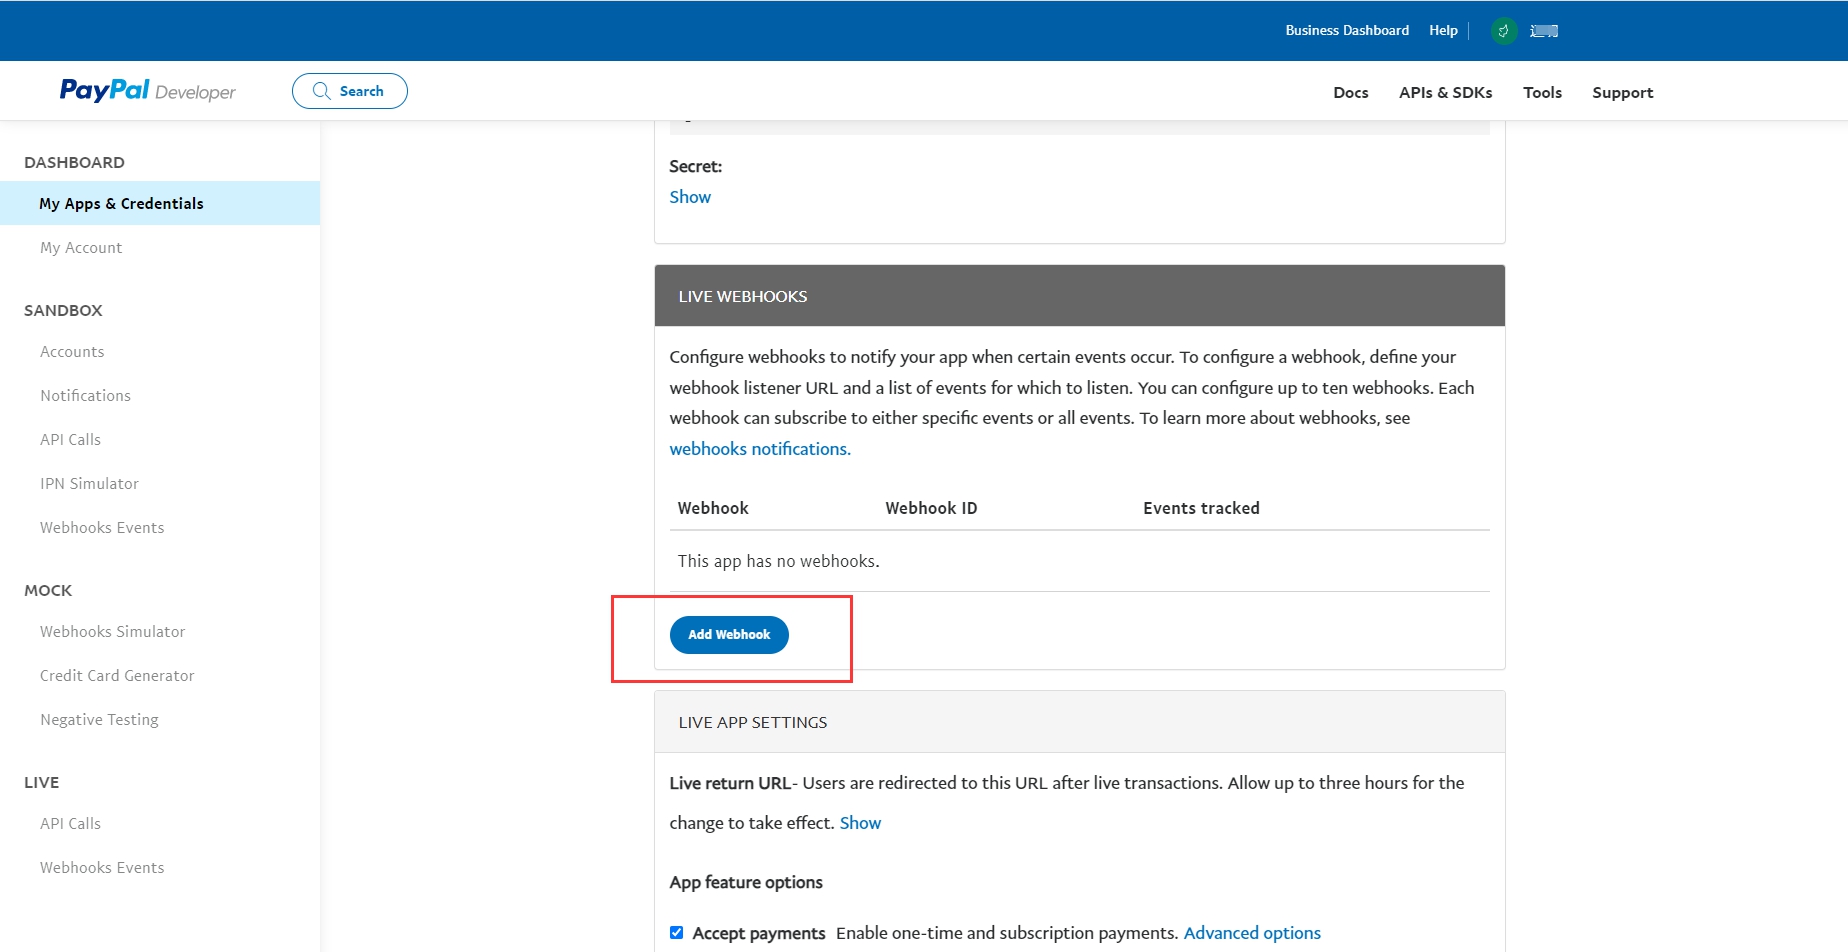Screen dimensions: 1848x952
Task: Click the MOCK sidebar heading
Action: [x=48, y=590]
